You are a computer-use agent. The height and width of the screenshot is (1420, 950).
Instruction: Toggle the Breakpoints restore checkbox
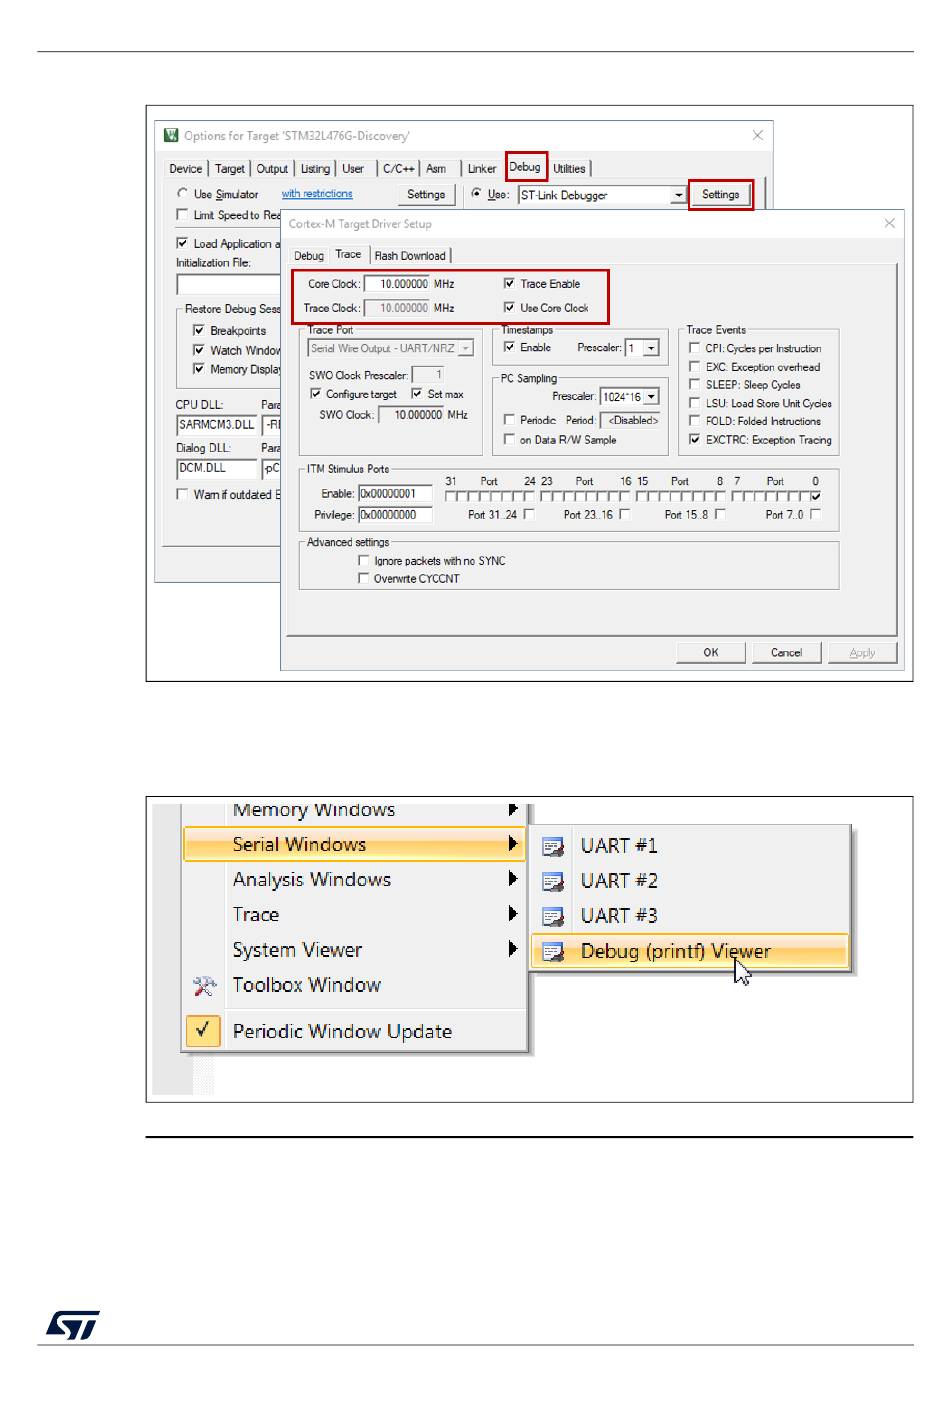coord(199,330)
